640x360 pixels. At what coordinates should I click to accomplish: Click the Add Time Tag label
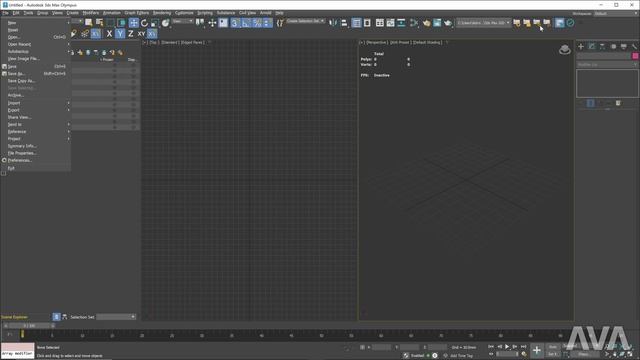pyautogui.click(x=461, y=356)
